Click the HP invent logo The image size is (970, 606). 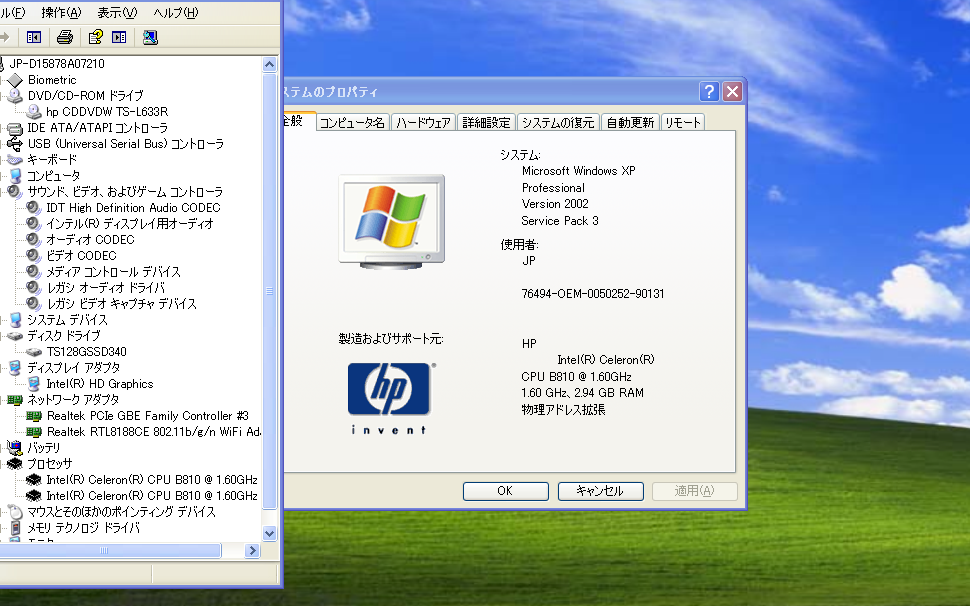pyautogui.click(x=390, y=399)
